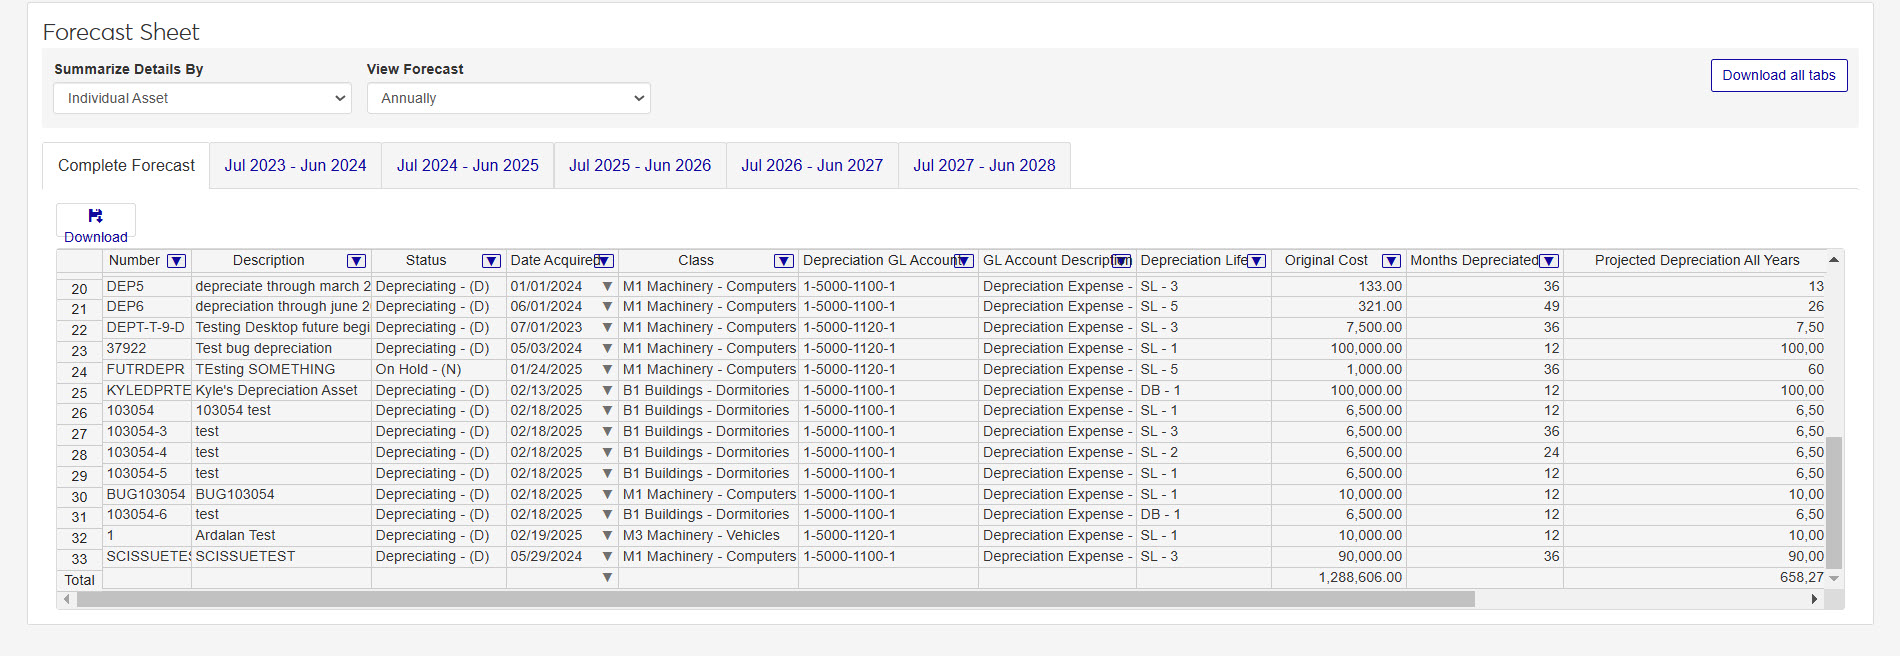The width and height of the screenshot is (1900, 656).
Task: Open date dropdown for DEPT-T-9-D row 07/01/2023
Action: (607, 328)
